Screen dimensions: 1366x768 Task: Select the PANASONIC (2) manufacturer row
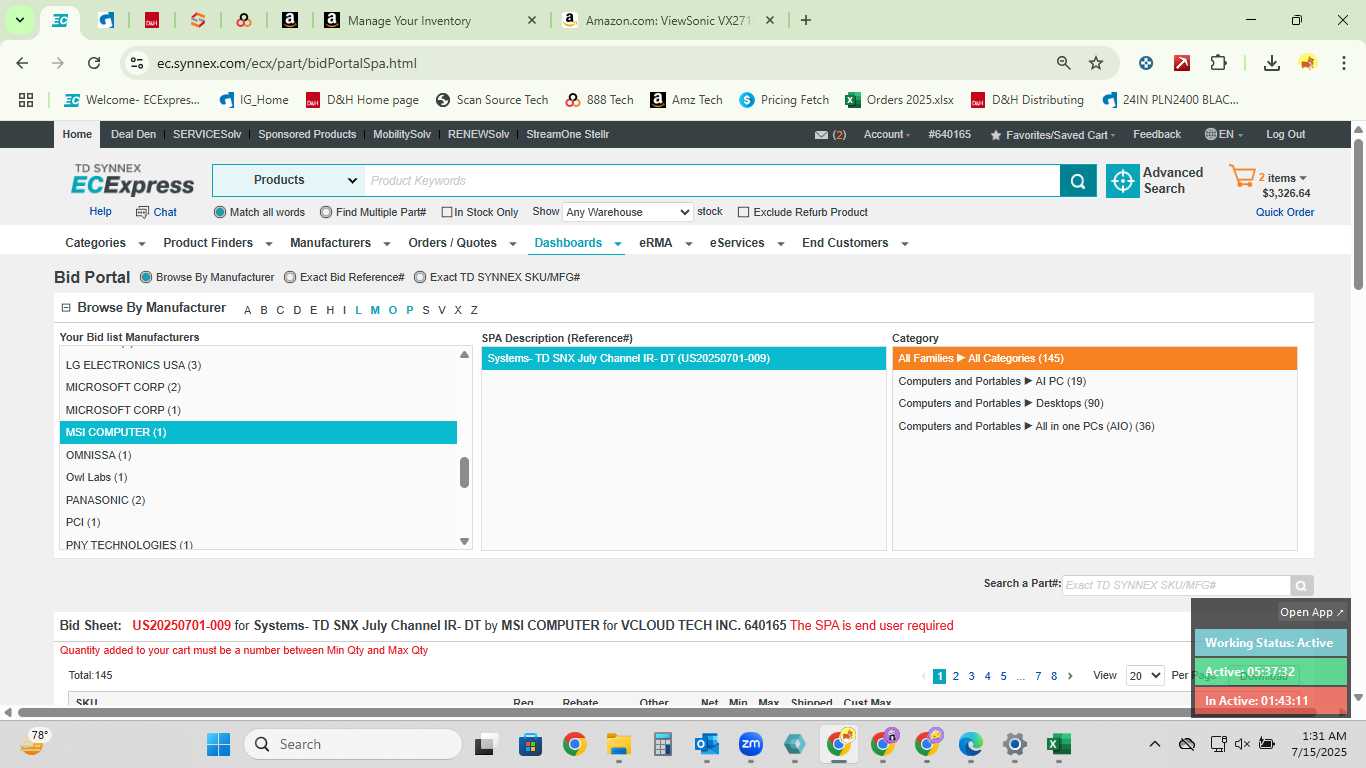(x=258, y=500)
